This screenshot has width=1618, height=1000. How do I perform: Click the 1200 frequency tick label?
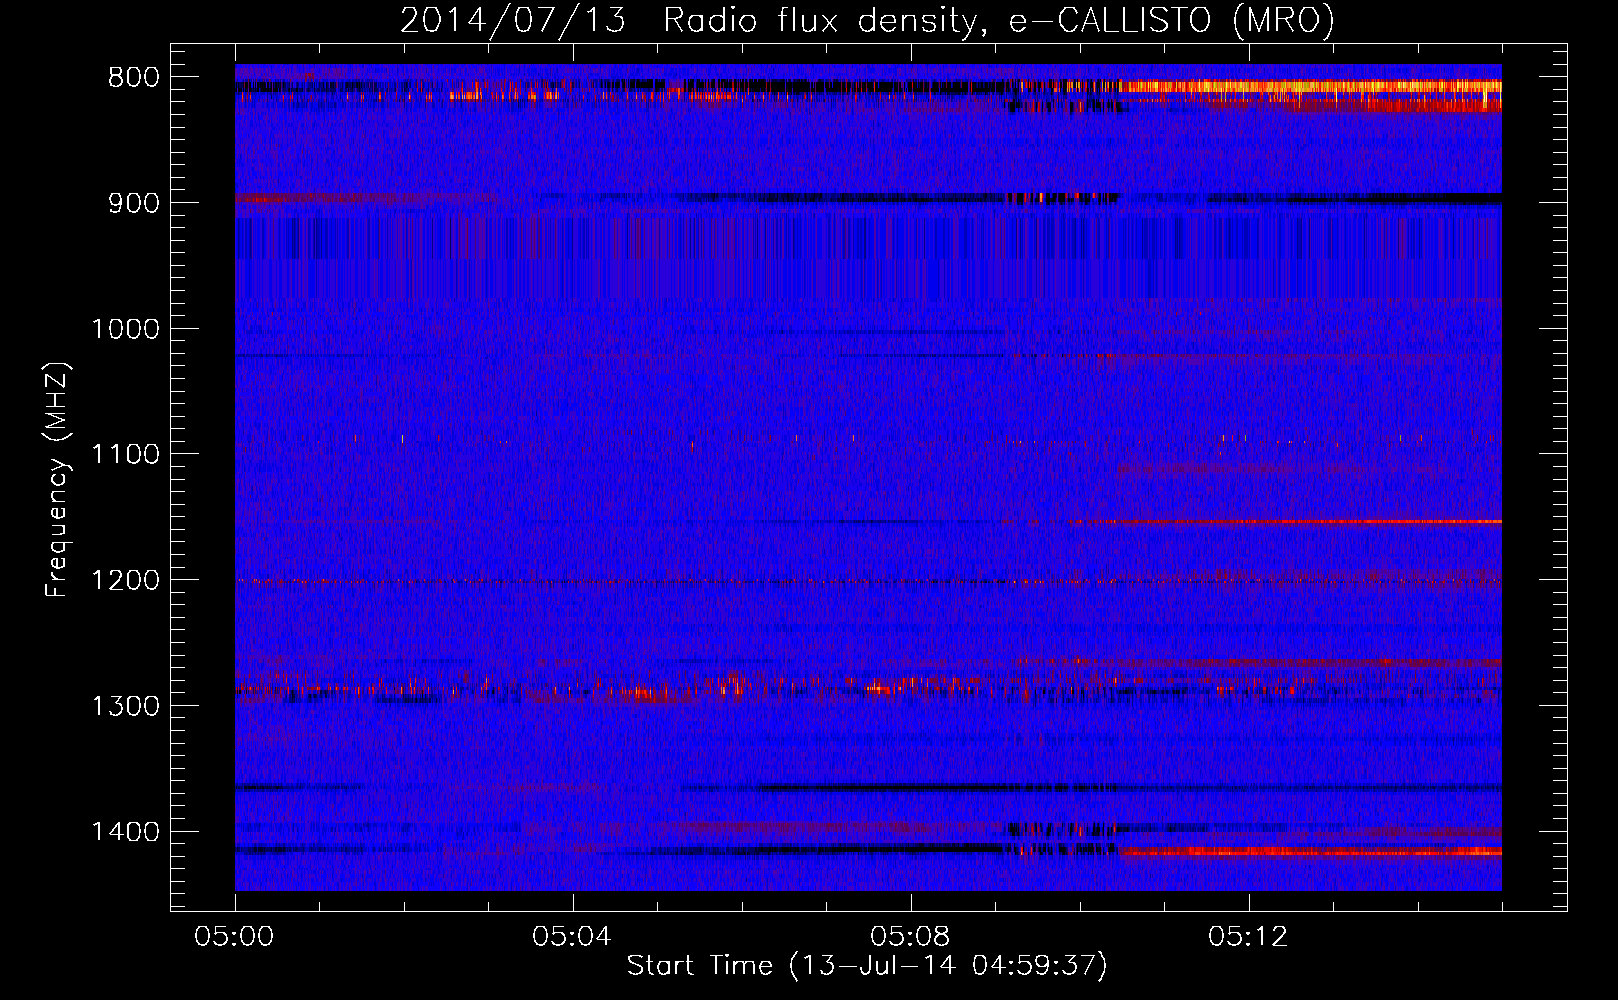coord(125,581)
